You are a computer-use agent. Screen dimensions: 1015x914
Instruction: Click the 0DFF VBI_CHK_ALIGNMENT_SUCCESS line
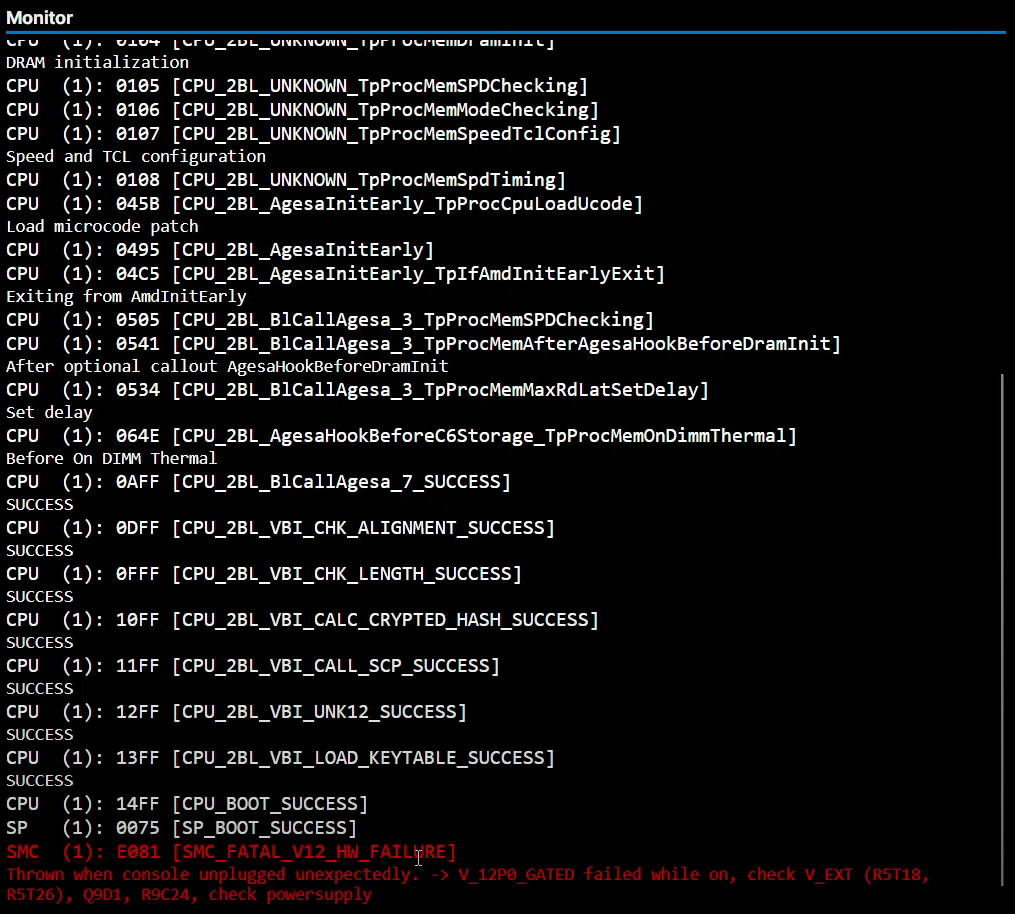click(280, 528)
